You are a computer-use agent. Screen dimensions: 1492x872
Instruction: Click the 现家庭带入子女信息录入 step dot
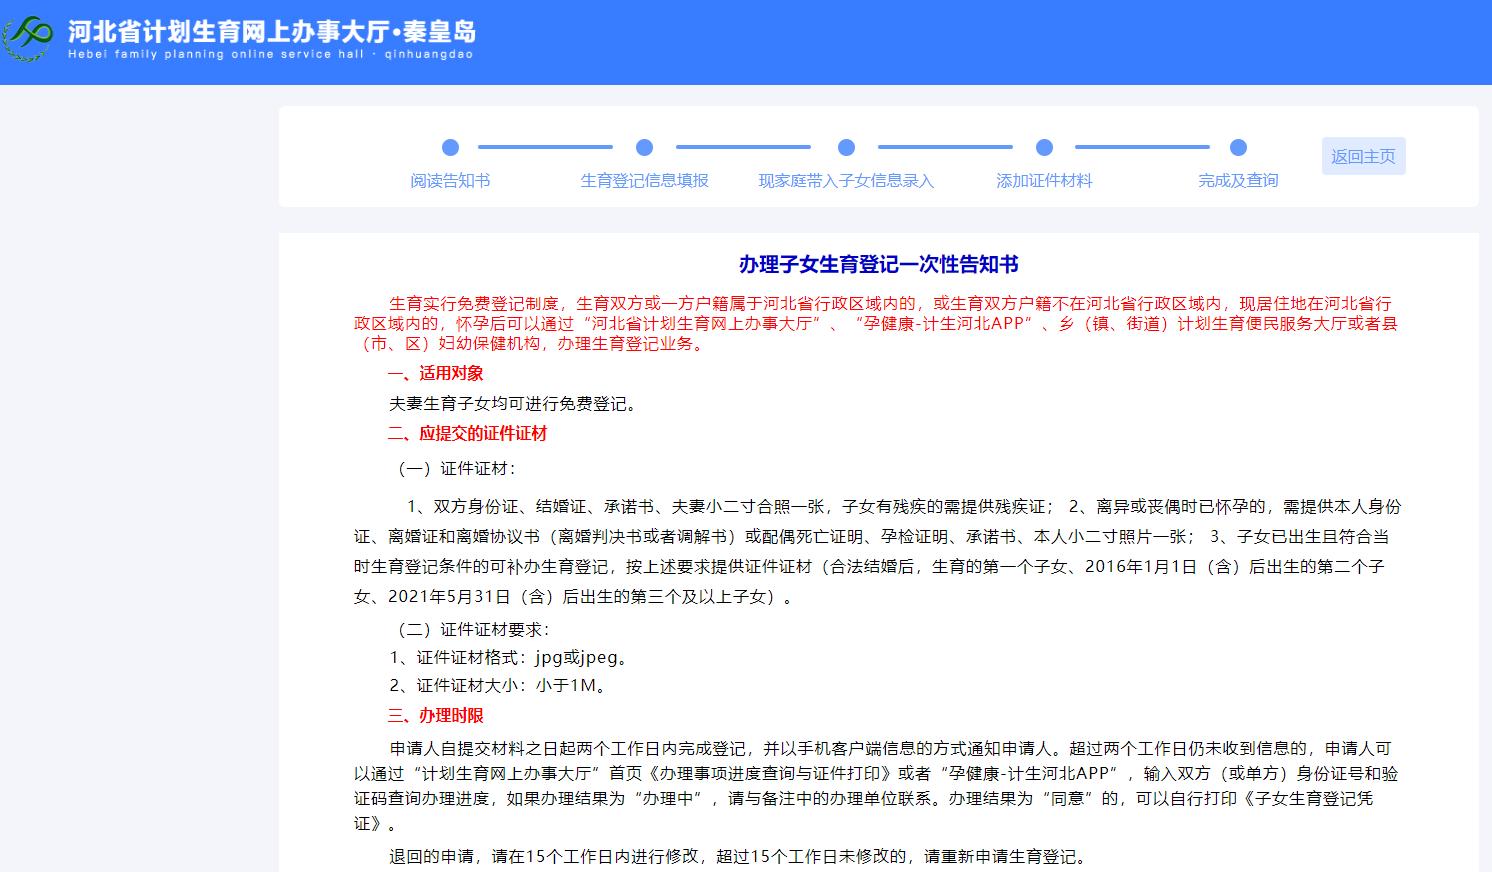coord(846,147)
